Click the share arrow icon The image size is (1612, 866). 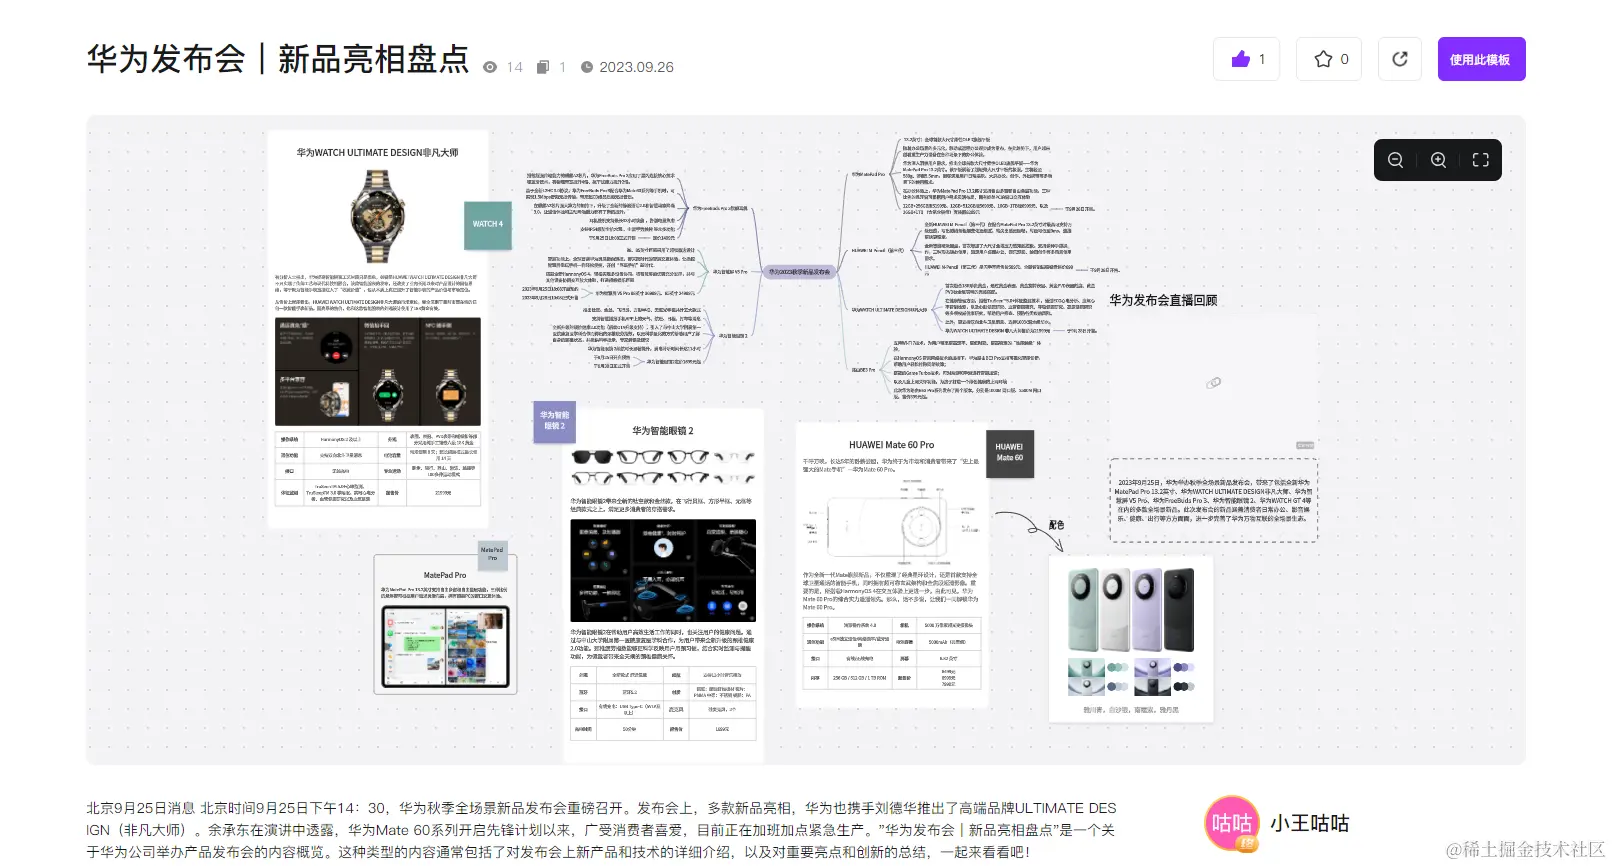(x=1400, y=59)
